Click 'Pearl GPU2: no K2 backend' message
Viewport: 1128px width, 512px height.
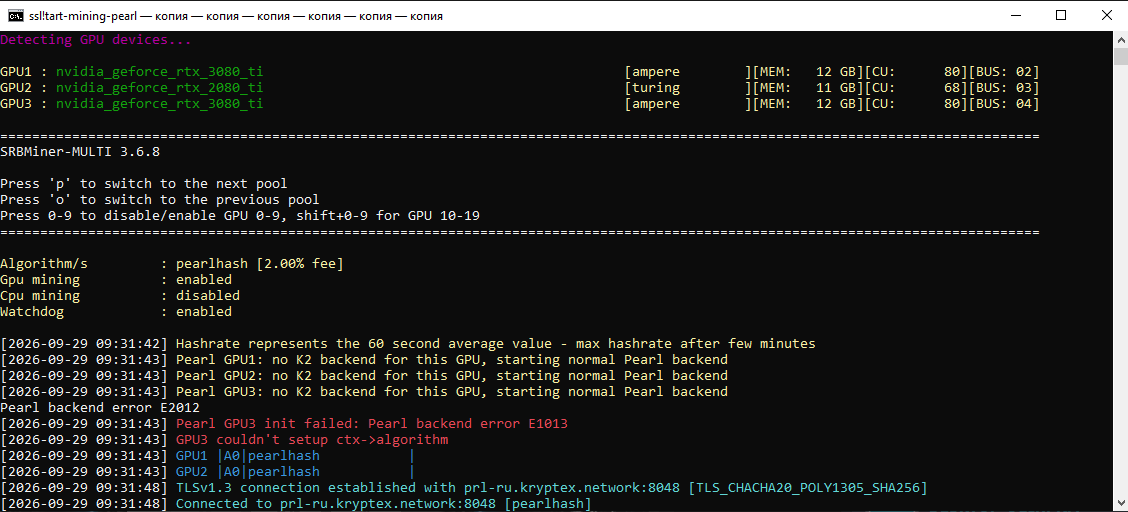(x=452, y=375)
